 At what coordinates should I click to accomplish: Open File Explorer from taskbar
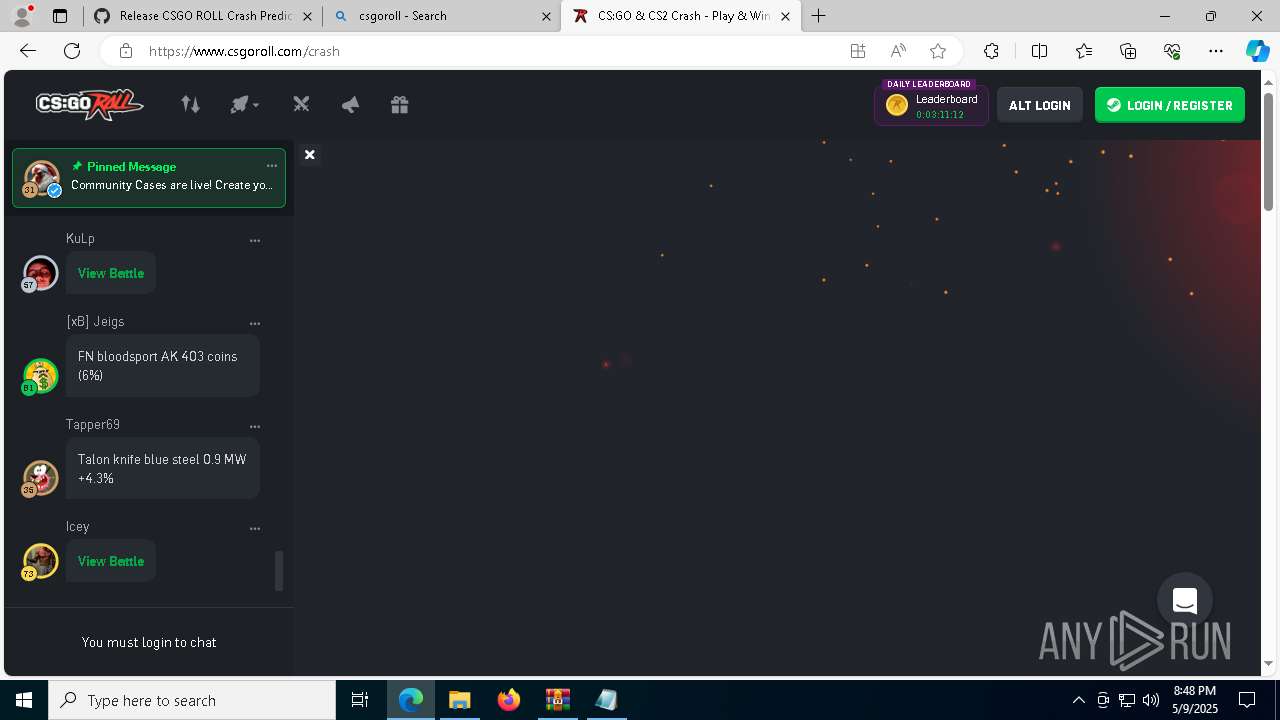(x=459, y=700)
